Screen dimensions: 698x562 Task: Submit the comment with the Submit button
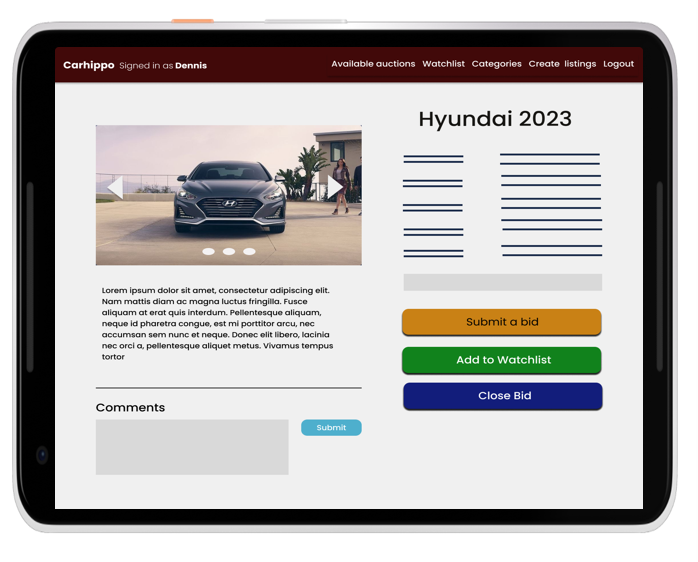coord(331,428)
